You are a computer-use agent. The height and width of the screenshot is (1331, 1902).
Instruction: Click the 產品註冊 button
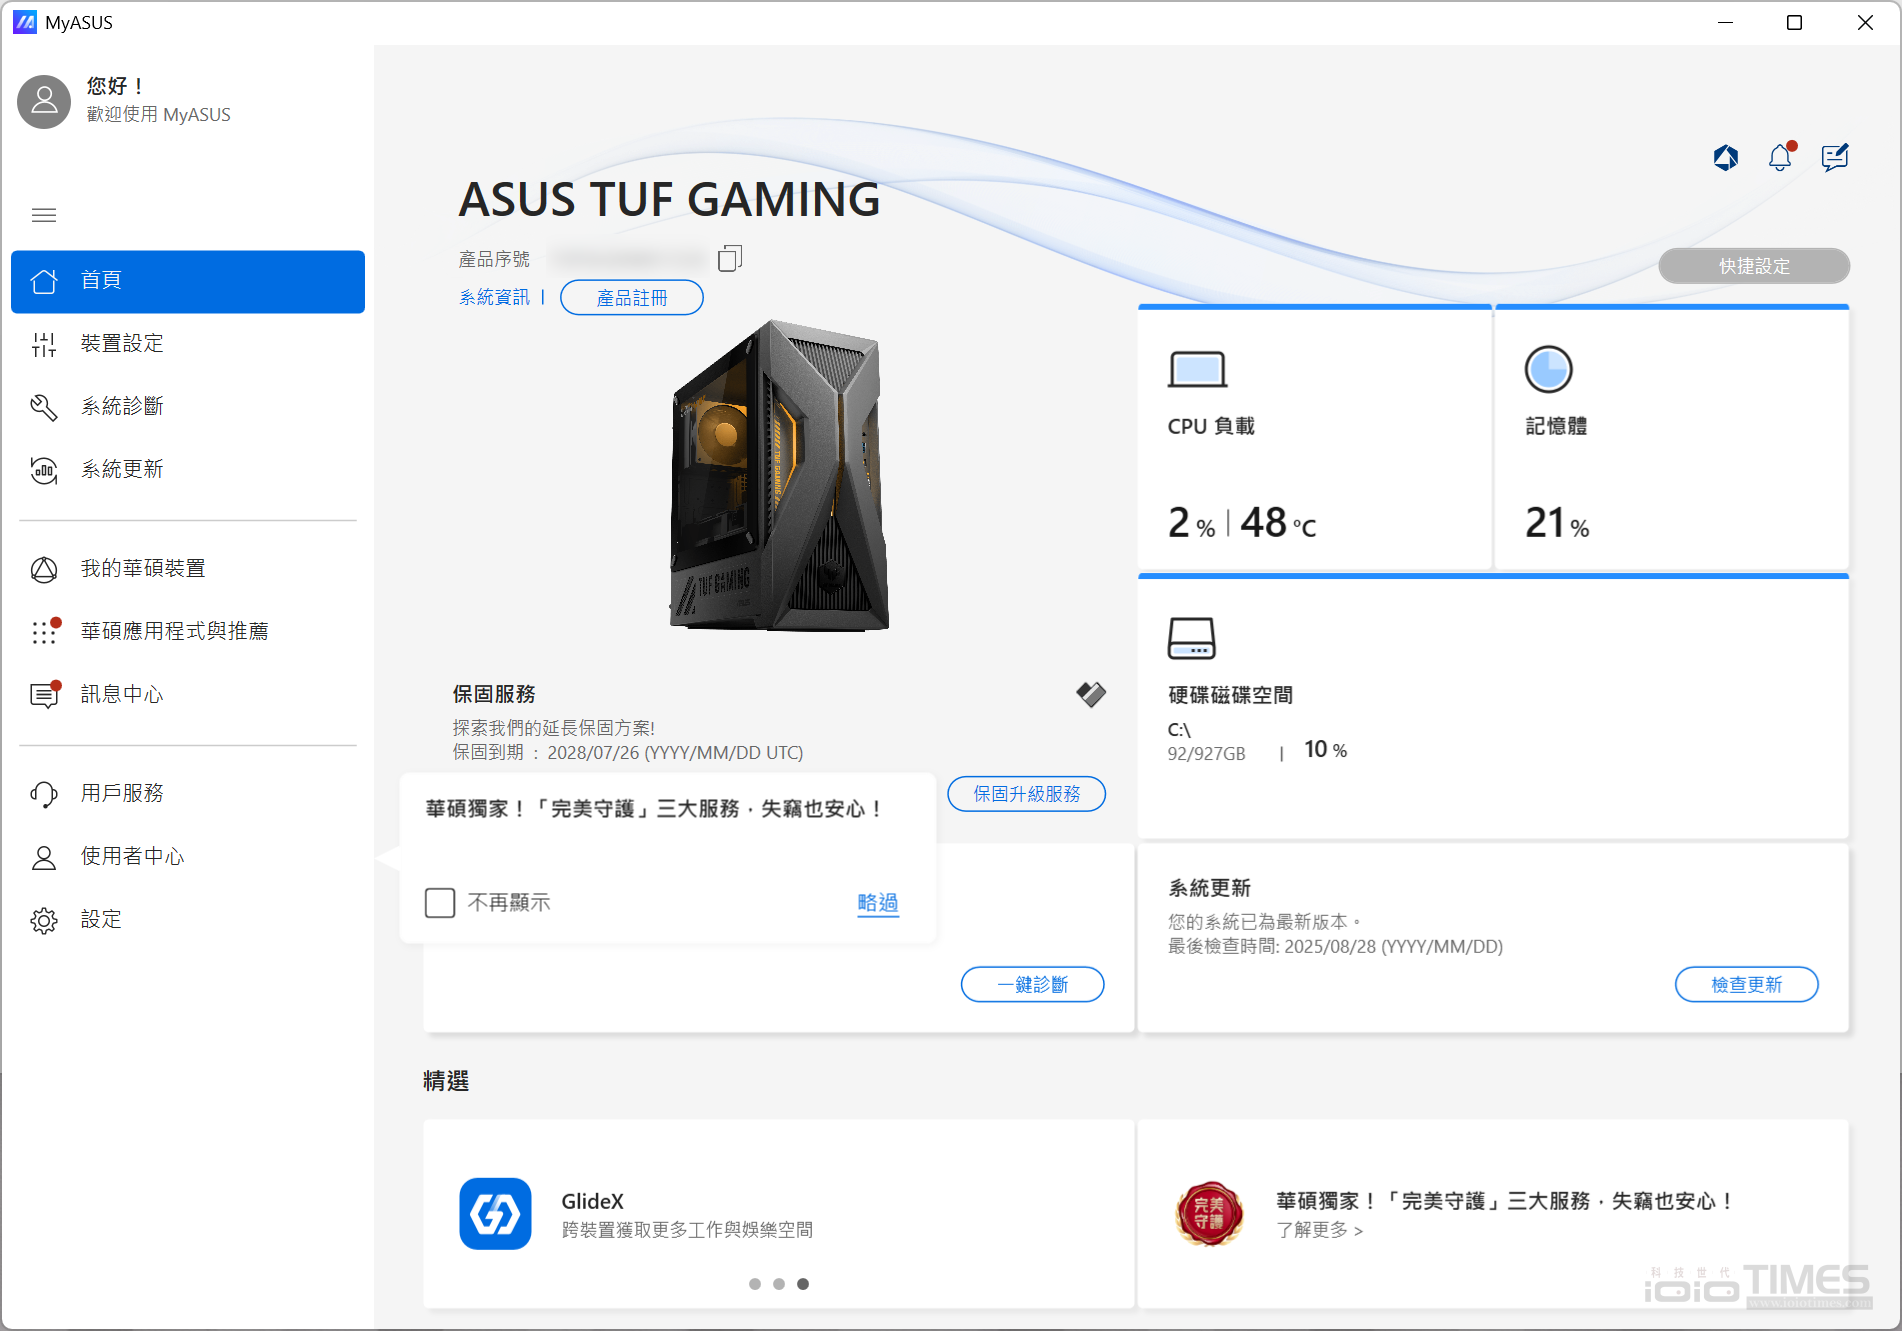(x=632, y=298)
